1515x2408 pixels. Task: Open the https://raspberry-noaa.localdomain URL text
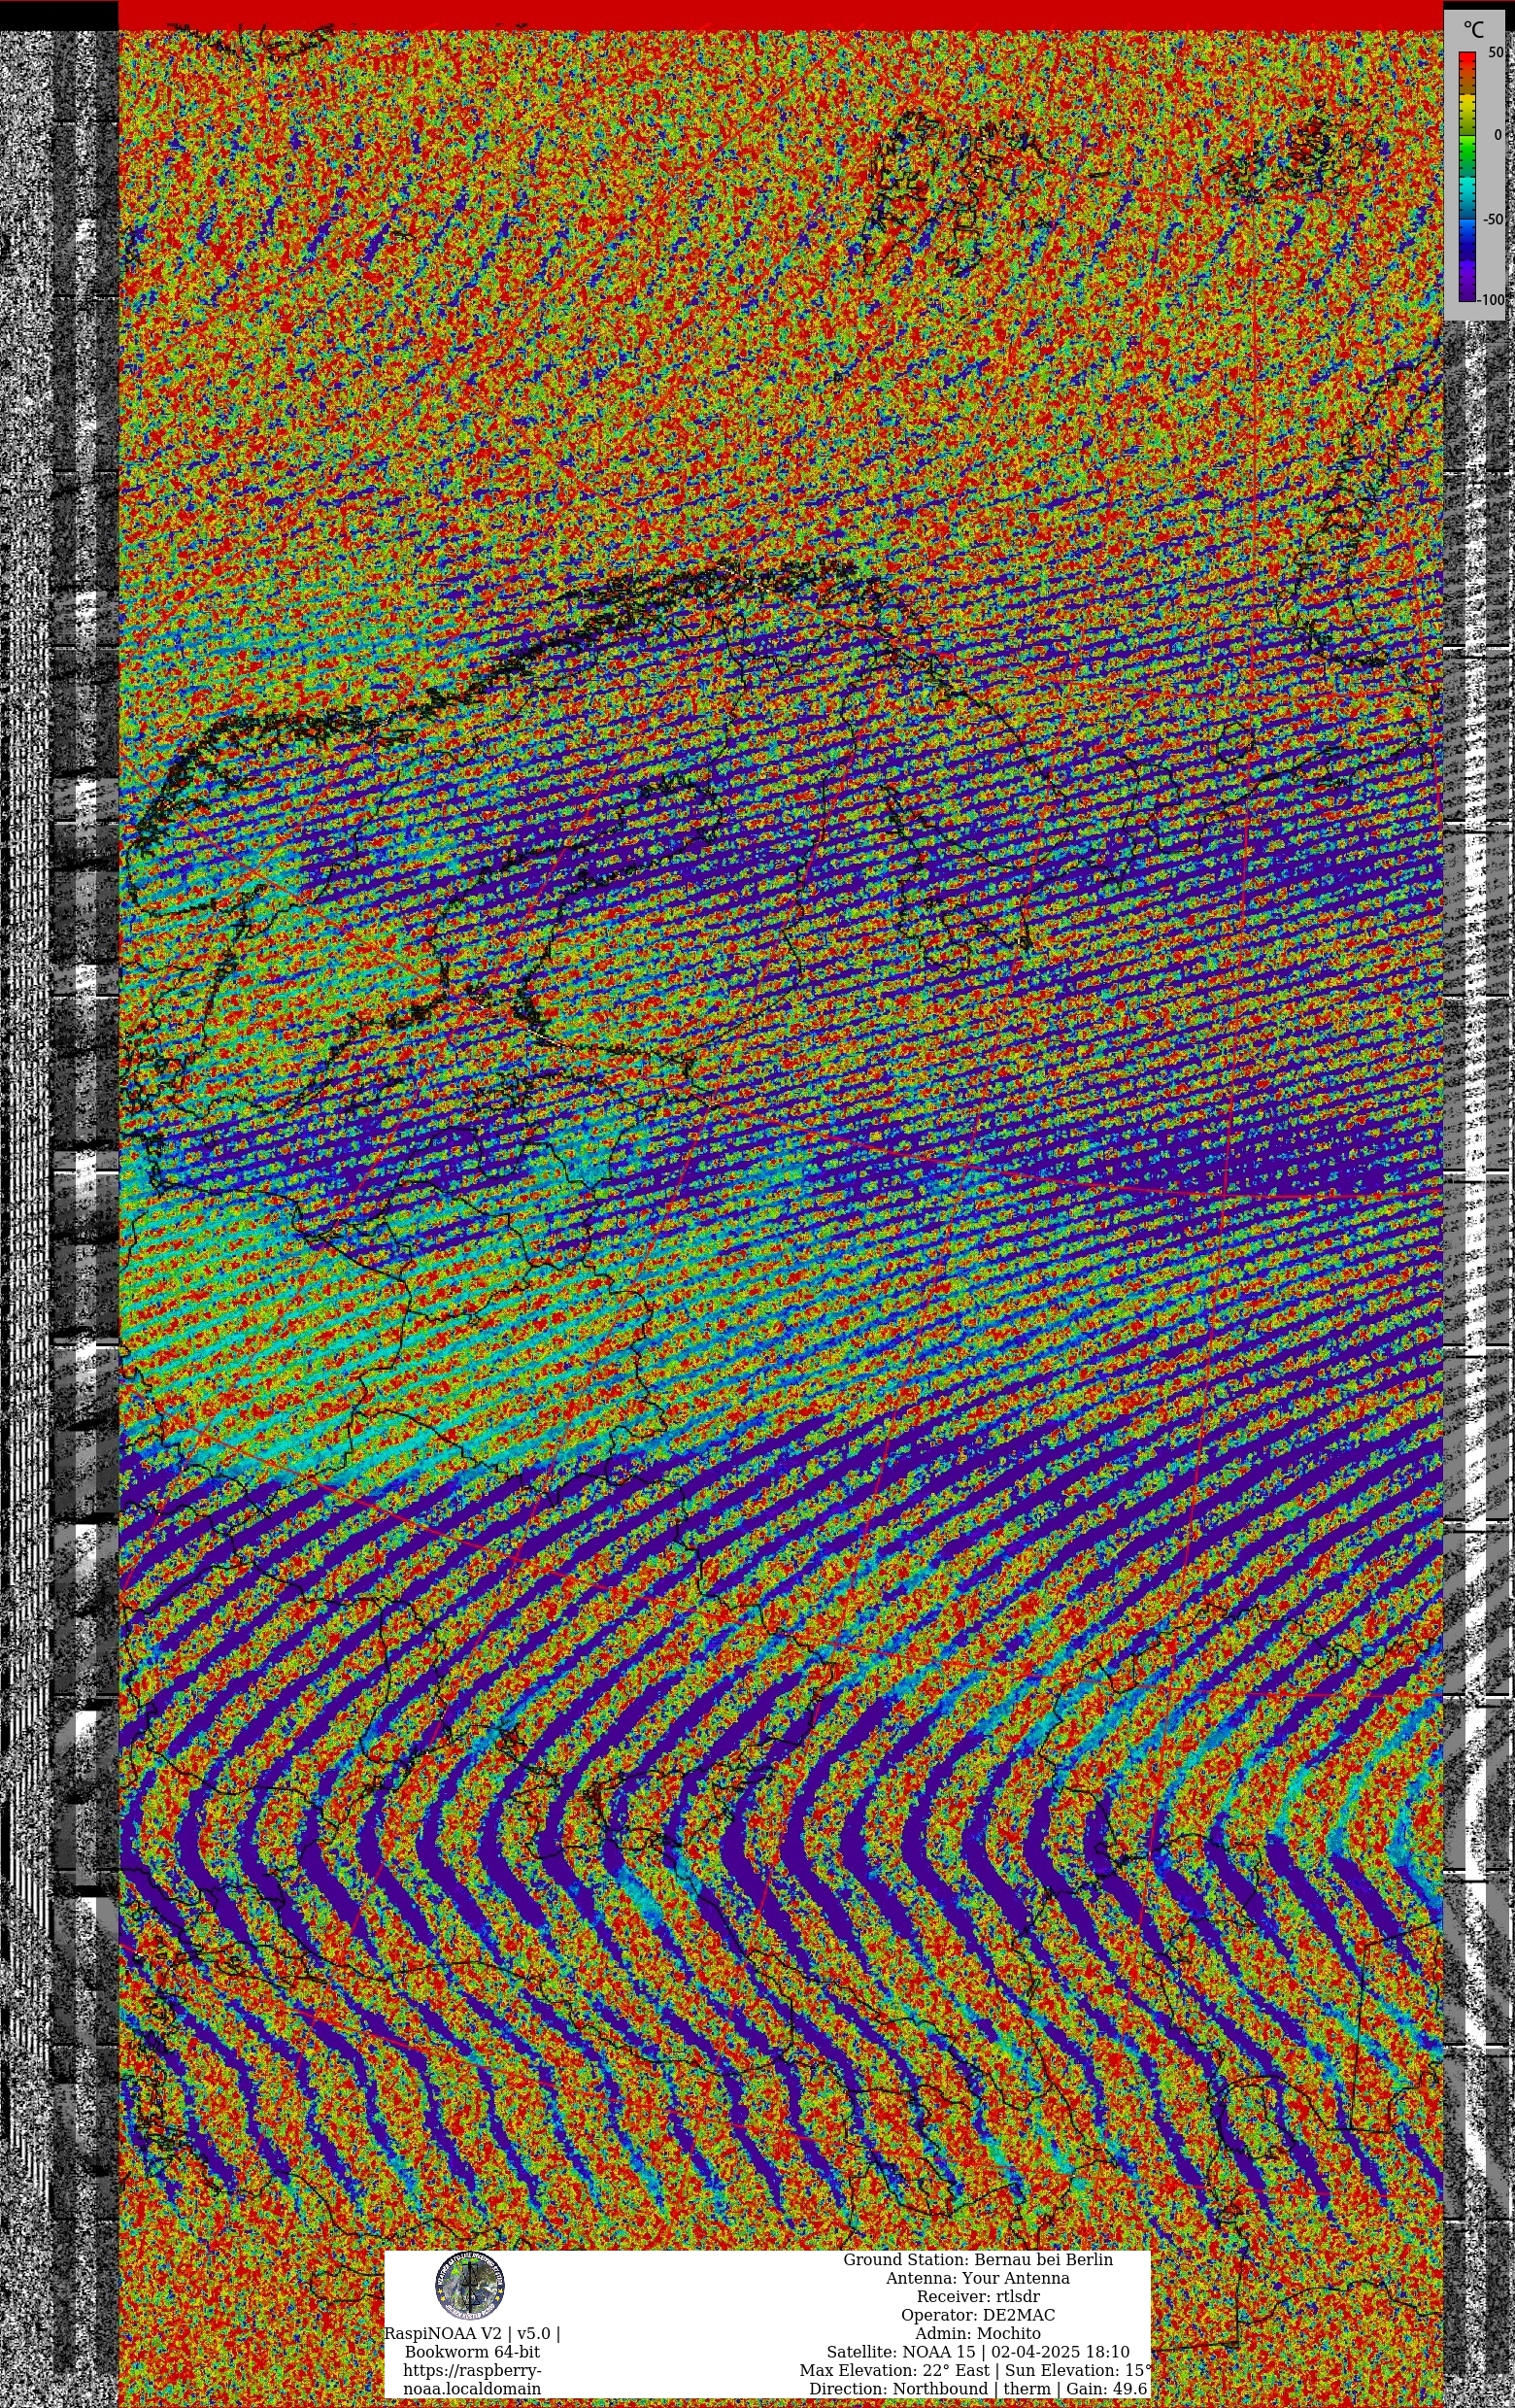(x=472, y=2379)
